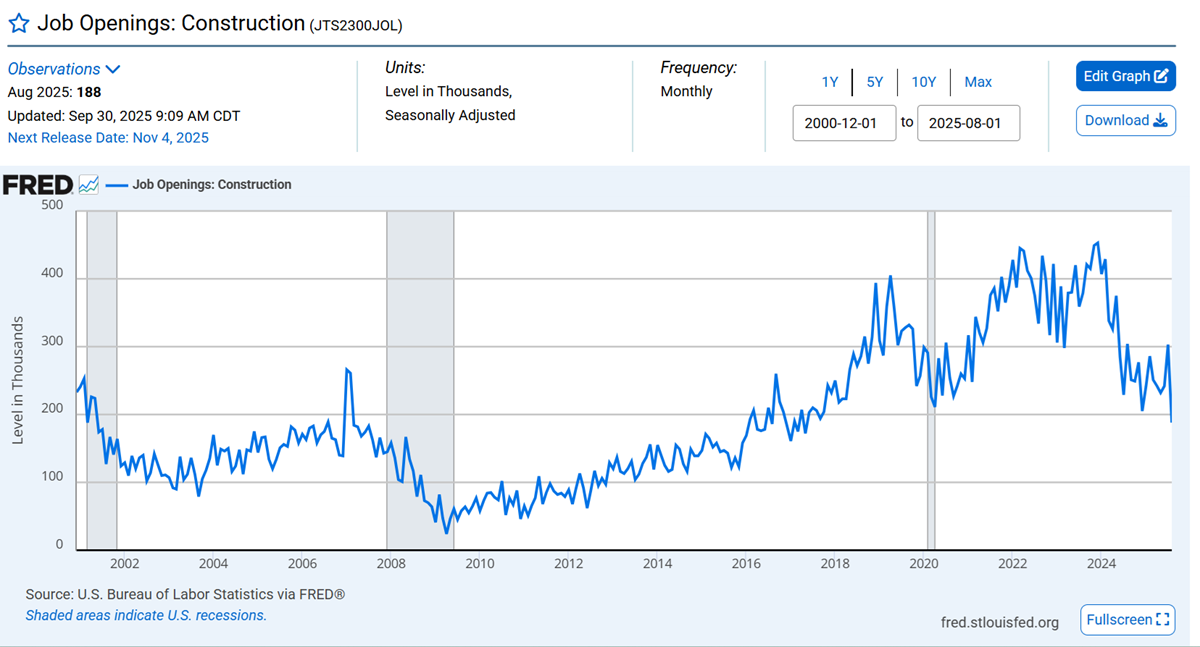Select the 1Y date range
This screenshot has height=647, width=1200.
point(830,82)
